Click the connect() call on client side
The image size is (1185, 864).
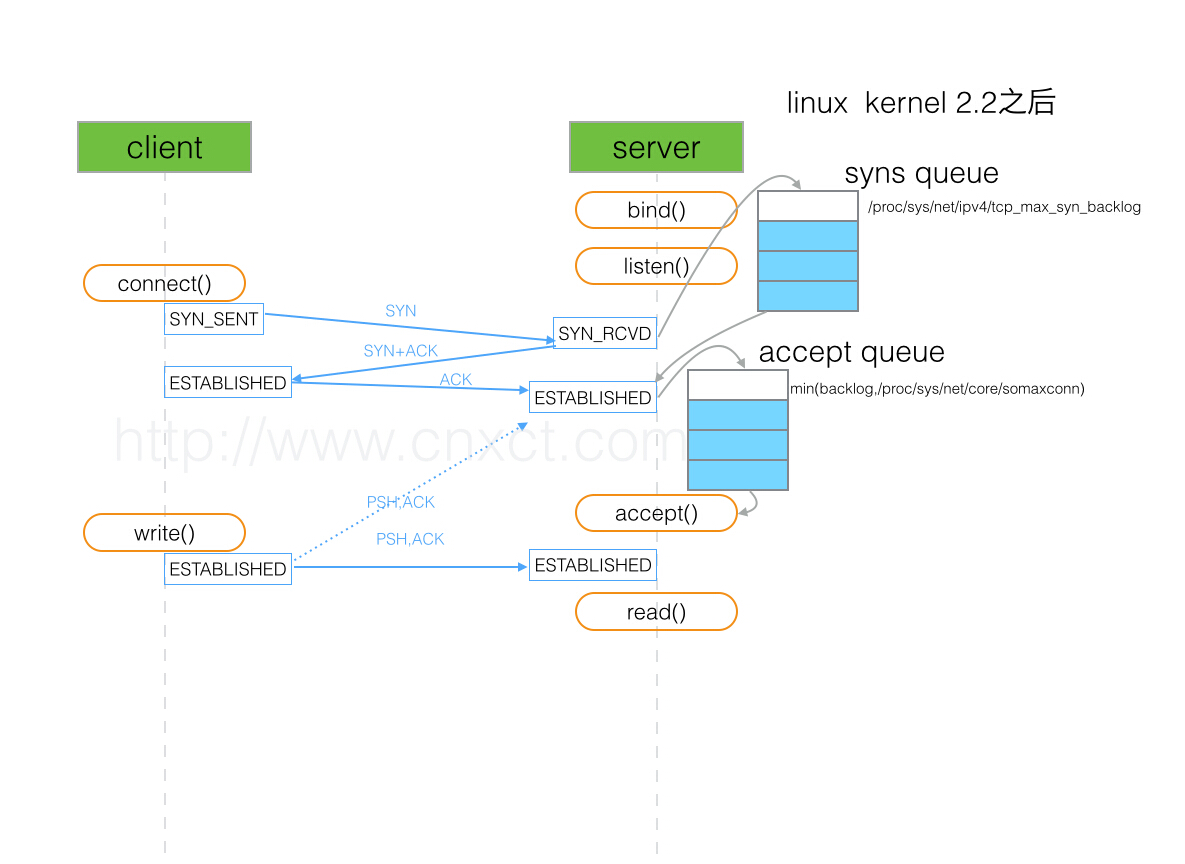[x=164, y=283]
